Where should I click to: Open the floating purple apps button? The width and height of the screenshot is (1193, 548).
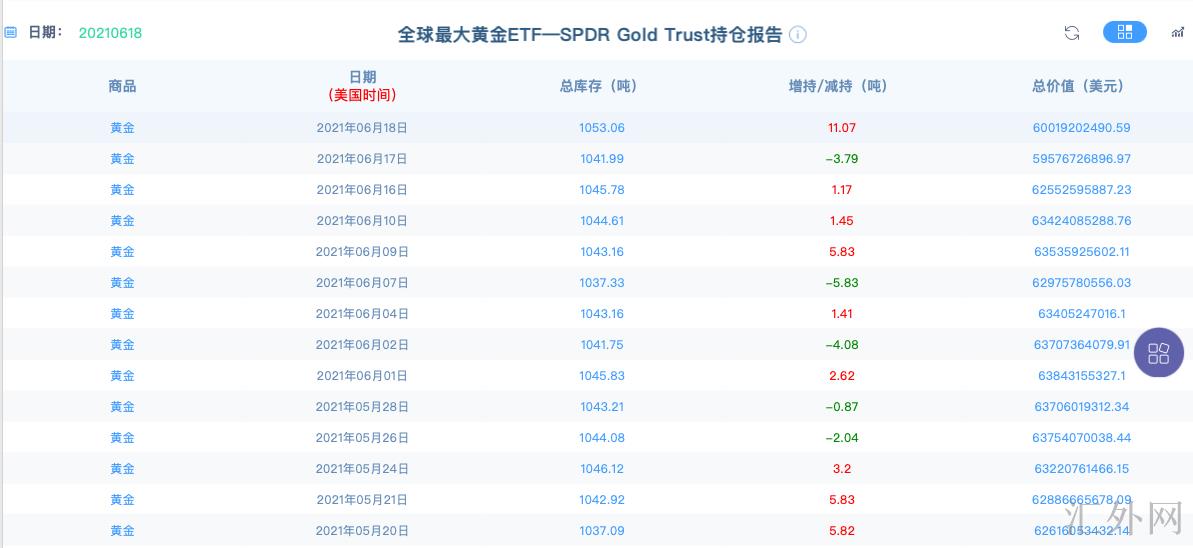(1159, 353)
